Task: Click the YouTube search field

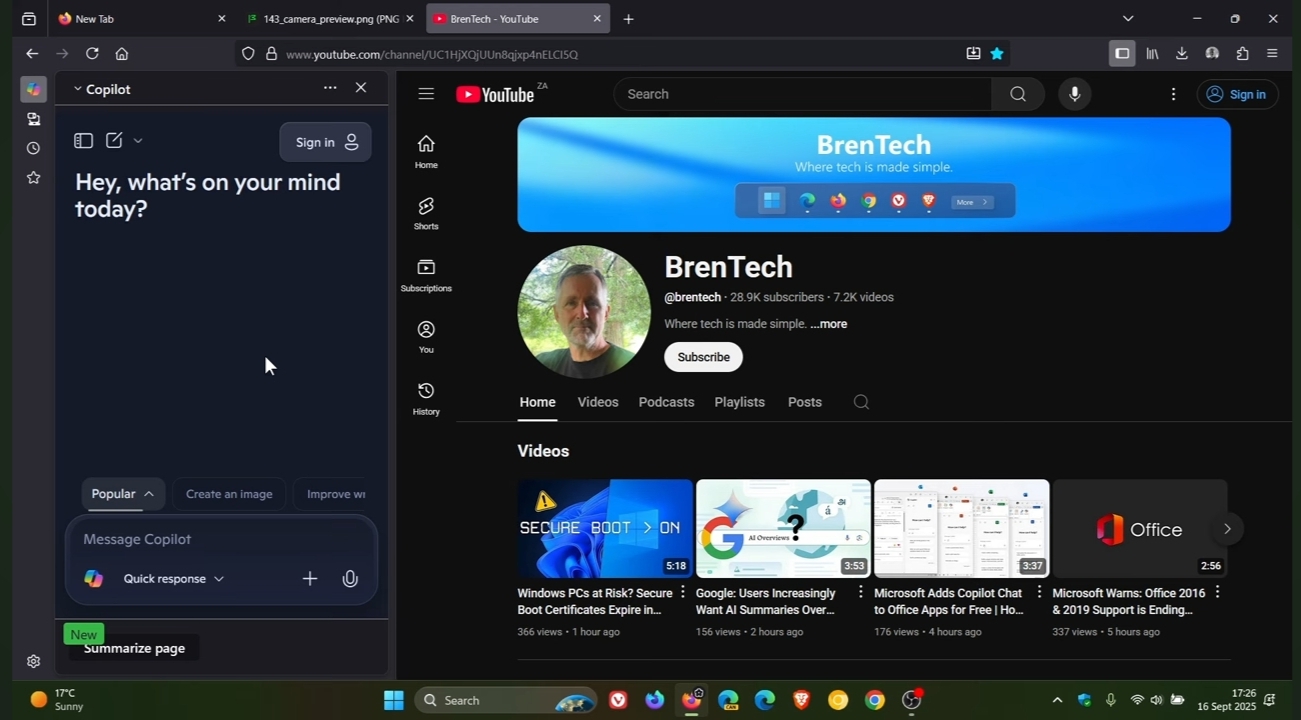Action: pyautogui.click(x=802, y=94)
